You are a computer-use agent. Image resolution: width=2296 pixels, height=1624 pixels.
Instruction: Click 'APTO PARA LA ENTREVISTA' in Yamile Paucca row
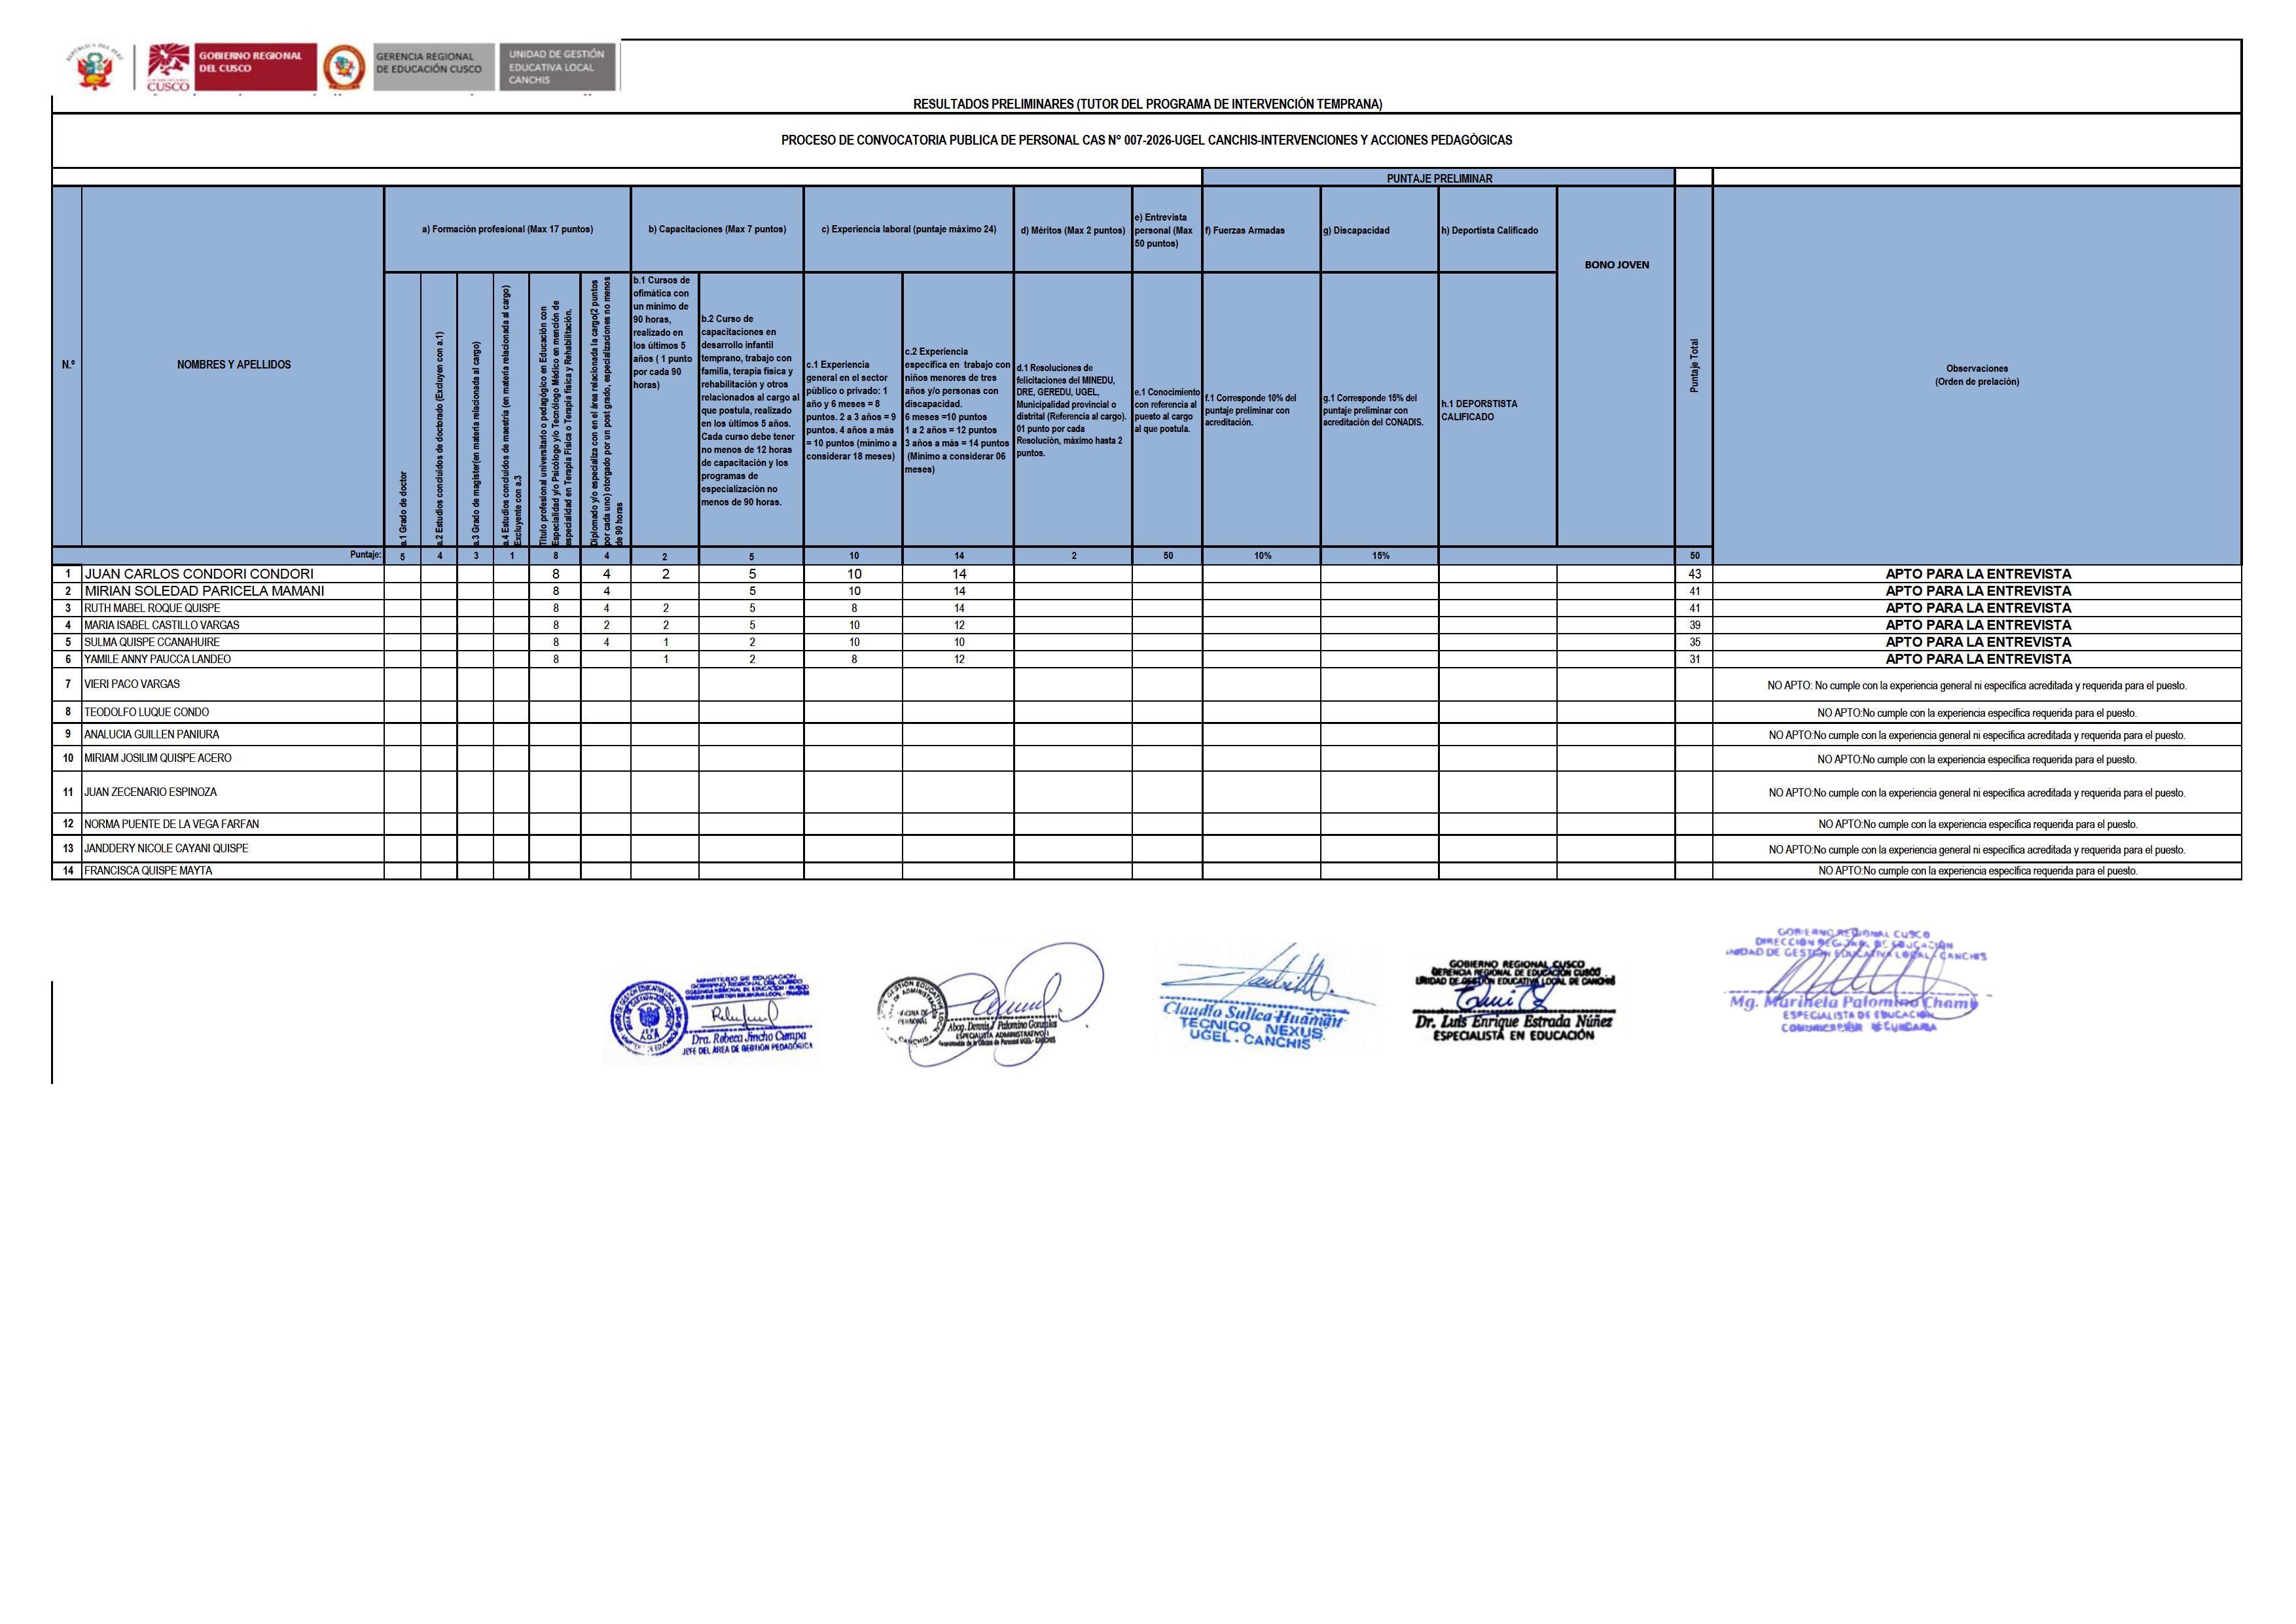tap(1978, 659)
